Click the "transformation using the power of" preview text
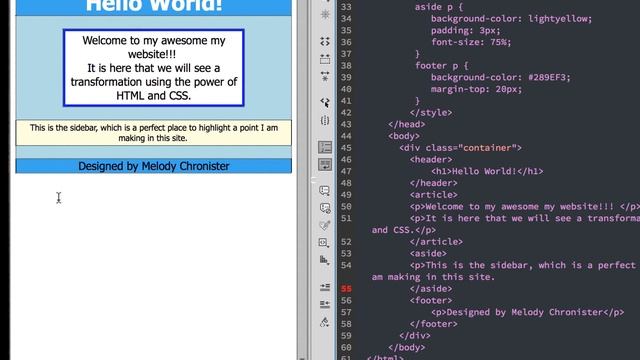 coord(153,82)
